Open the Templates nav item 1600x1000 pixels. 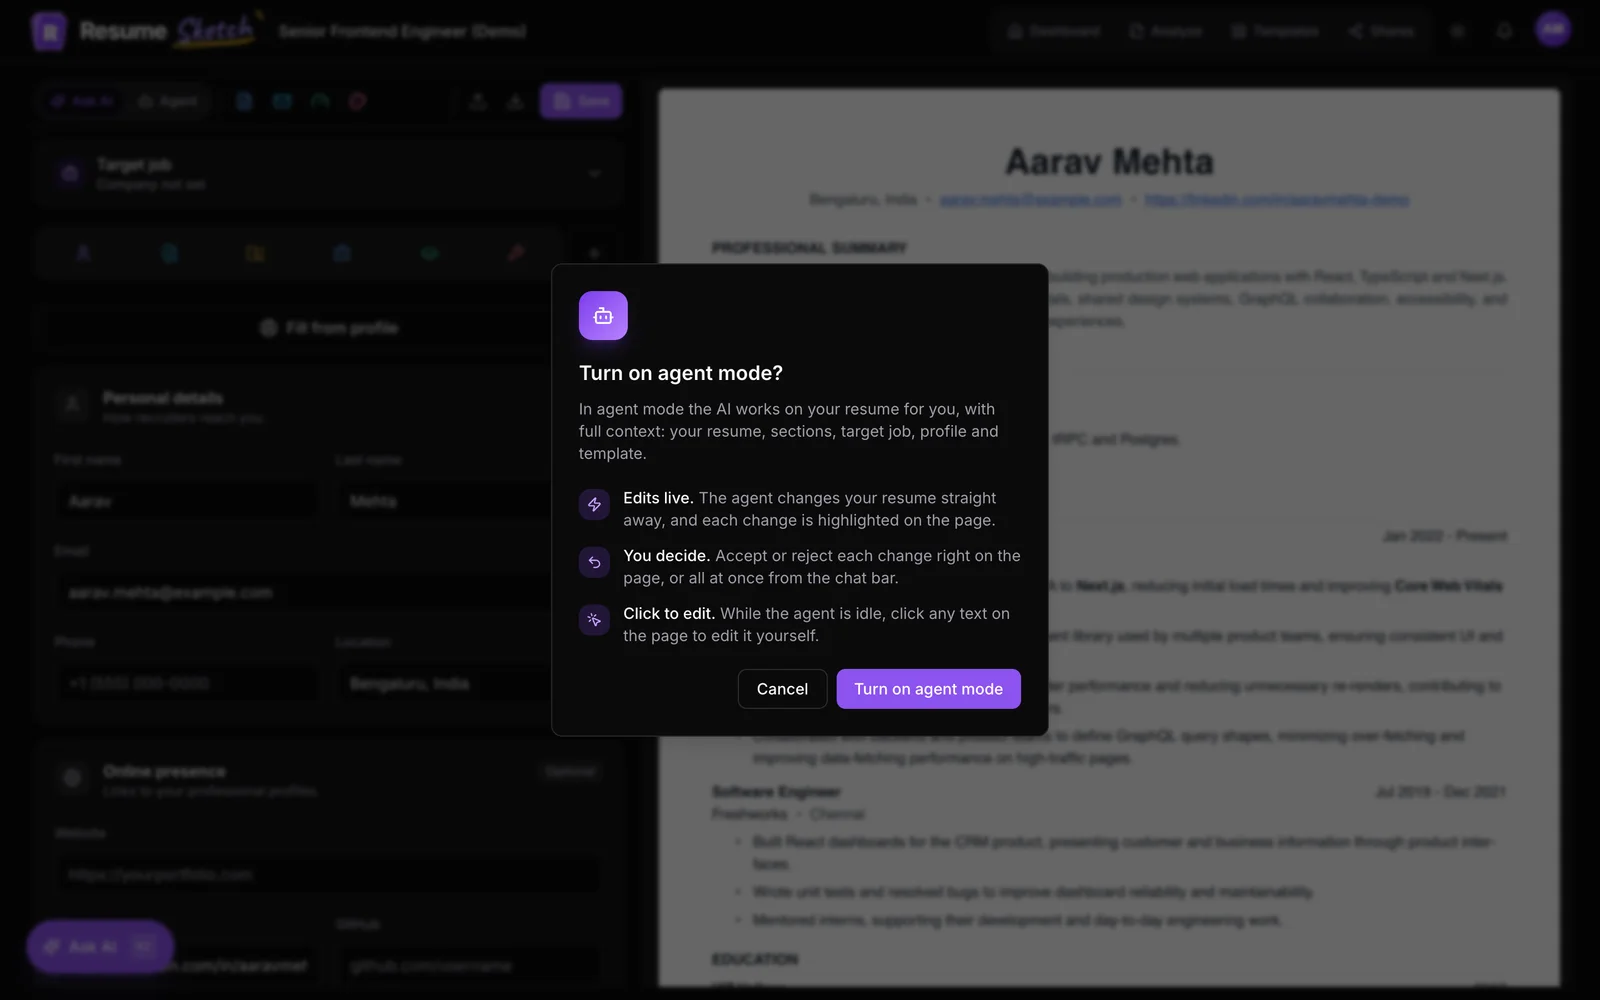click(1275, 31)
